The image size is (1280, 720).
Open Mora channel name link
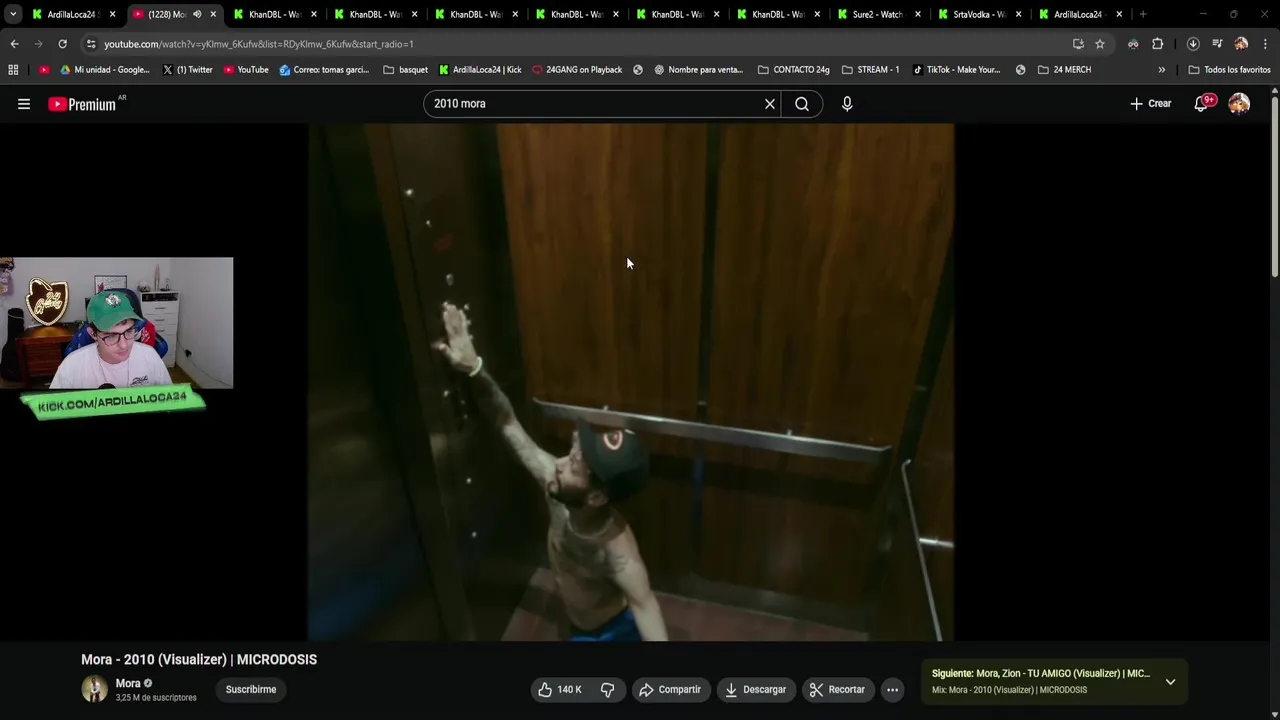128,684
